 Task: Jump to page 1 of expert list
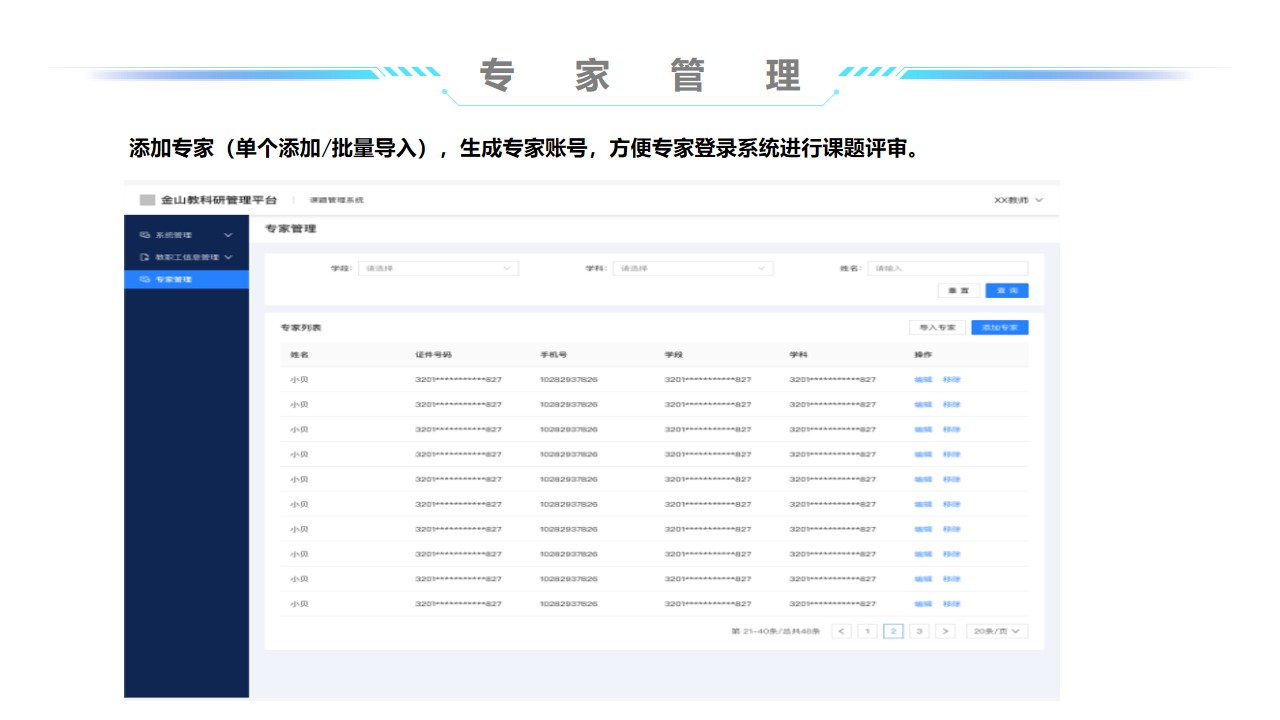(868, 631)
